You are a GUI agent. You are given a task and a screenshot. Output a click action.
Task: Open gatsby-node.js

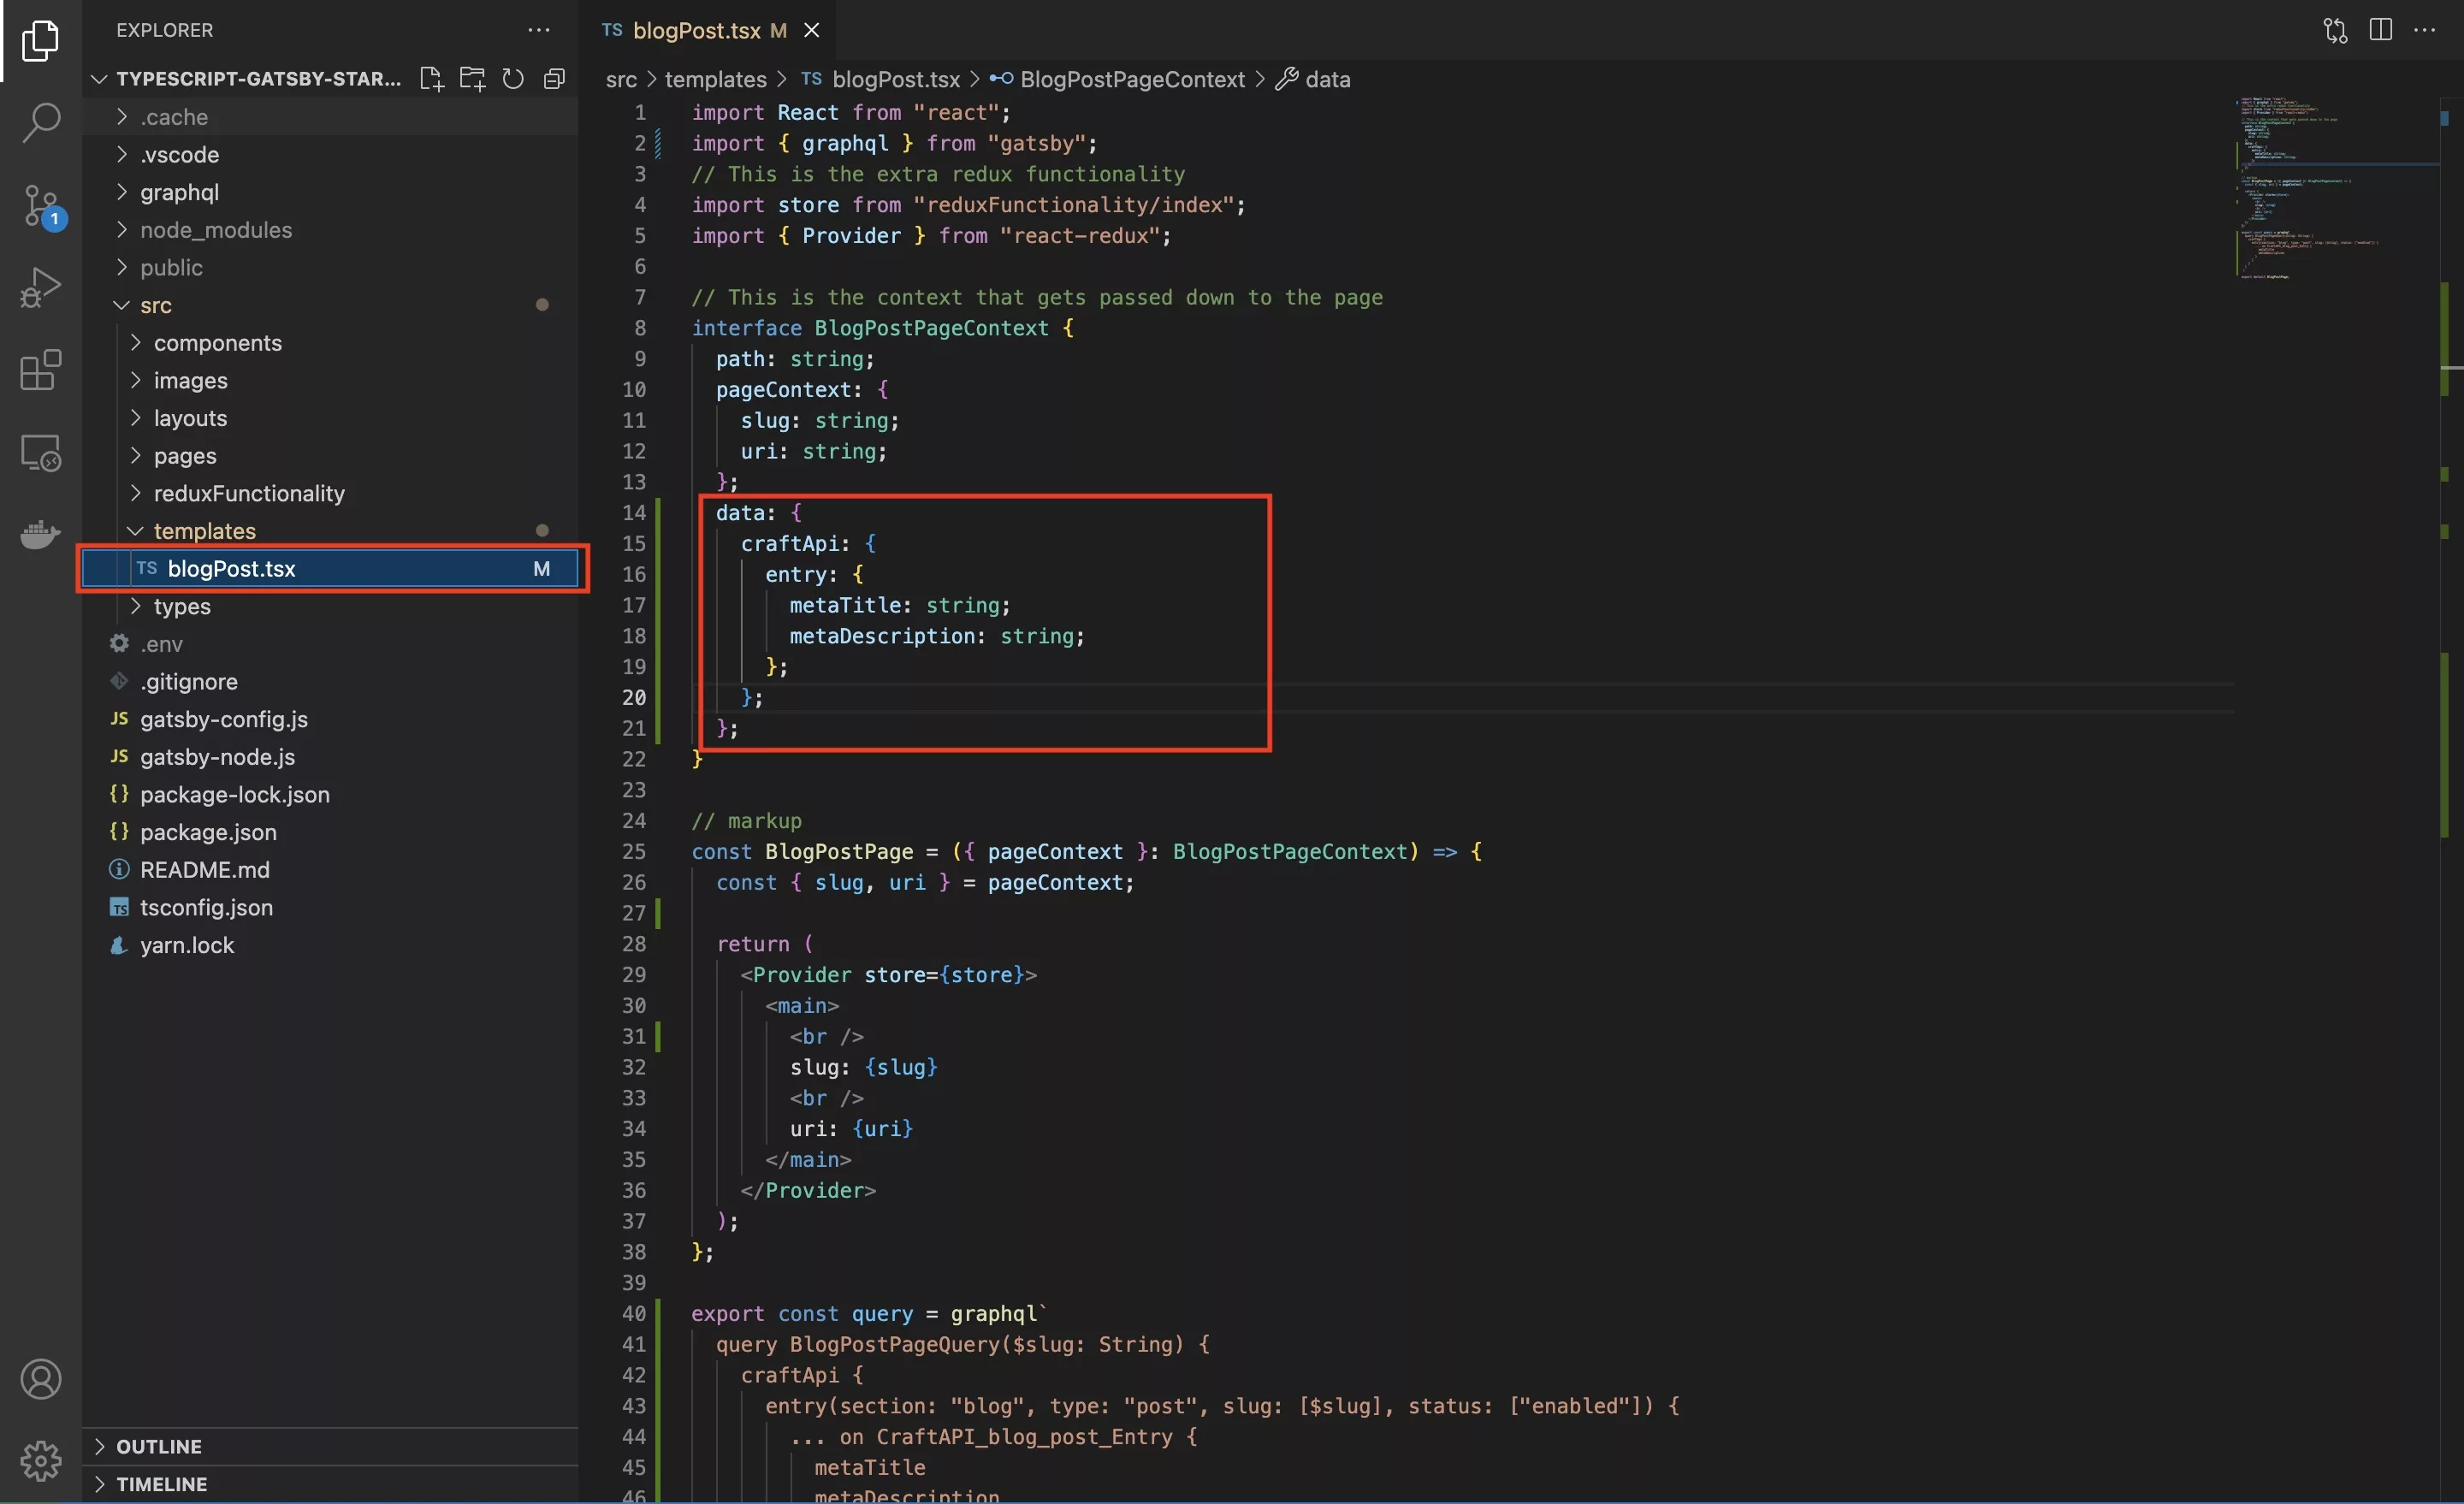(330, 757)
